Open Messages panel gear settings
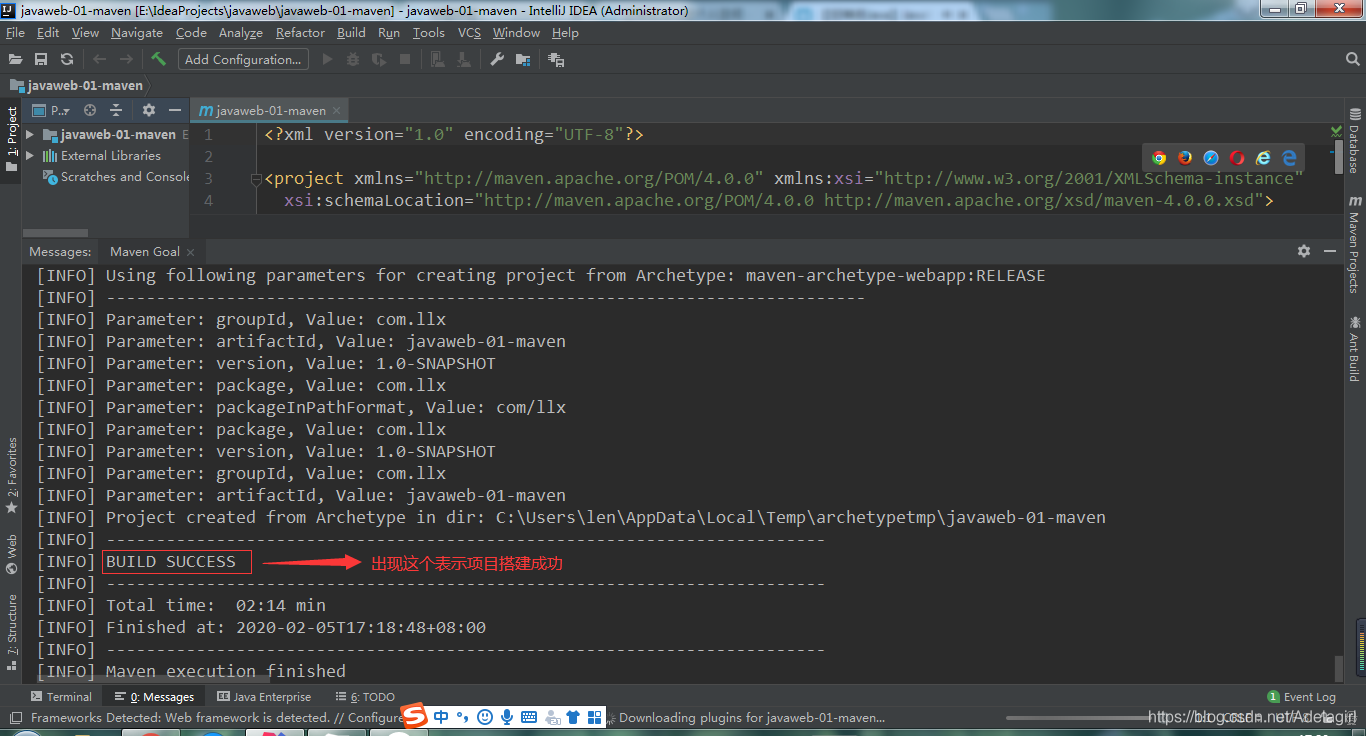 pyautogui.click(x=1304, y=251)
